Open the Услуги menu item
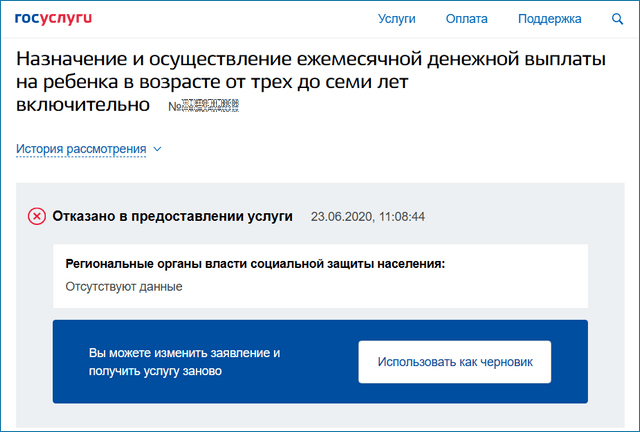Image resolution: width=640 pixels, height=432 pixels. click(x=396, y=19)
